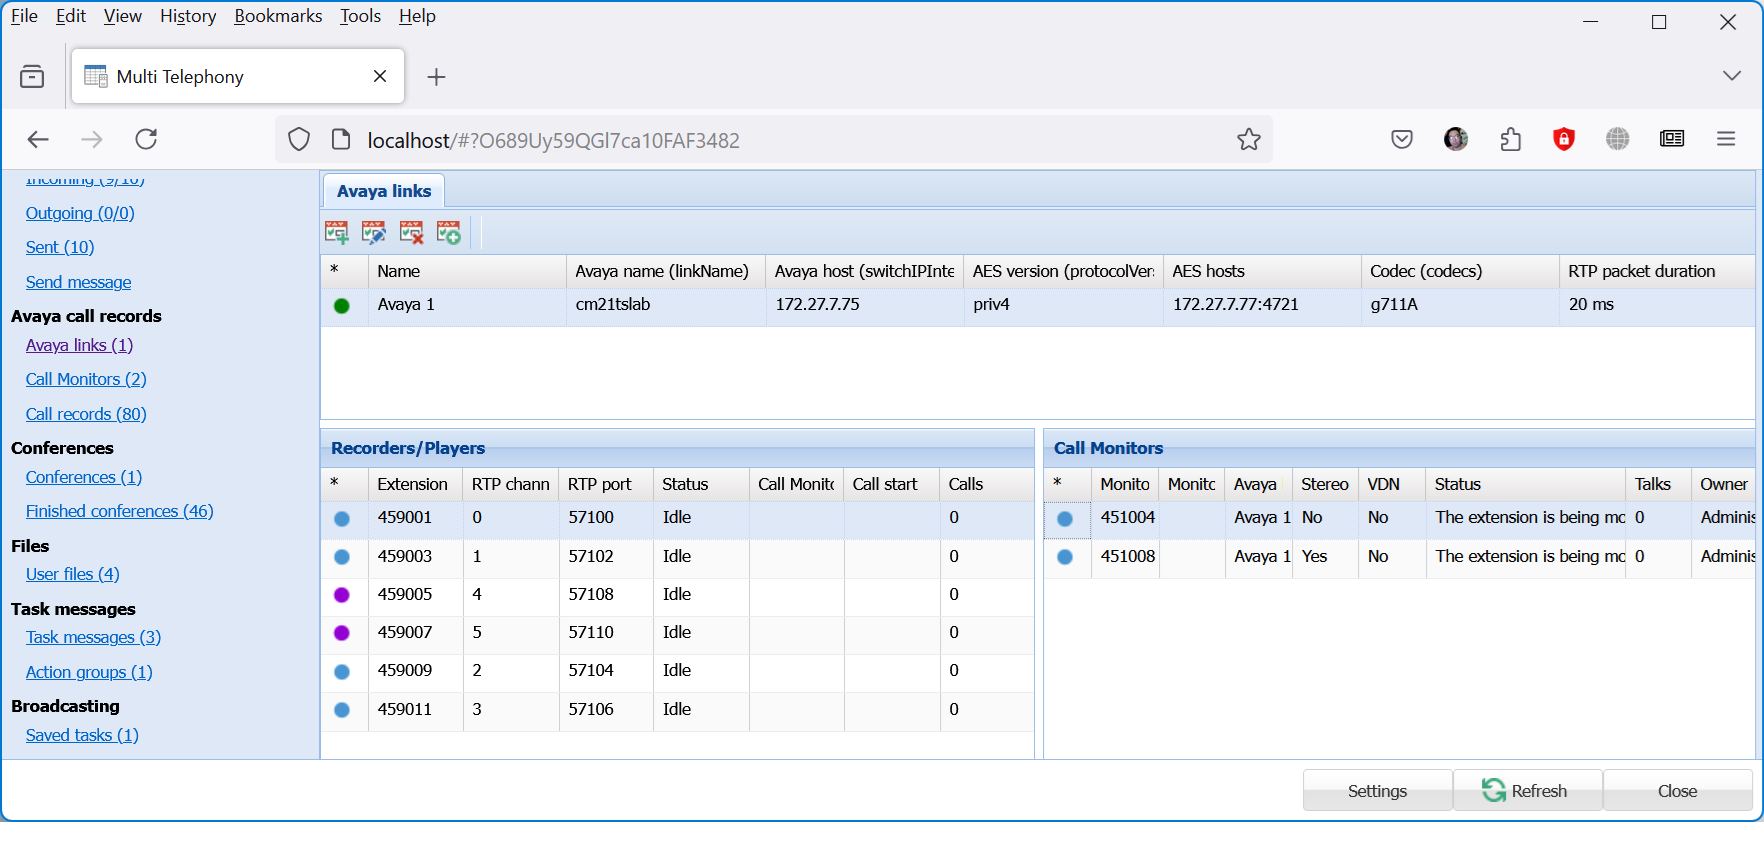Open the Bookmarks menu

pos(278,16)
